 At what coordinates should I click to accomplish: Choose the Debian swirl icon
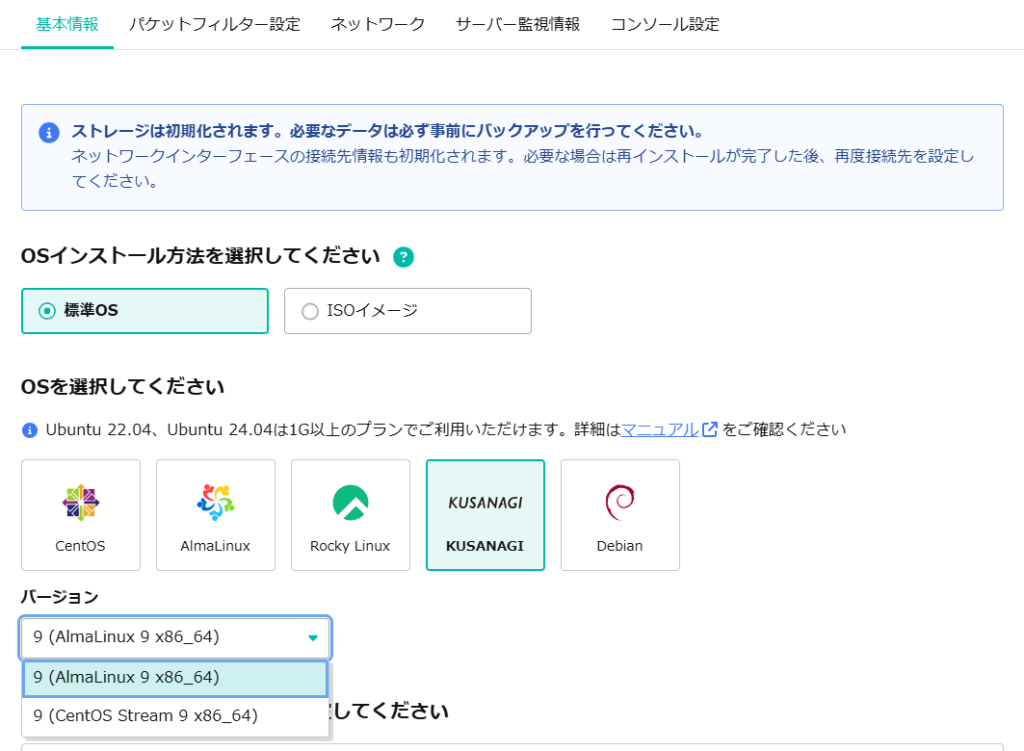pos(620,502)
